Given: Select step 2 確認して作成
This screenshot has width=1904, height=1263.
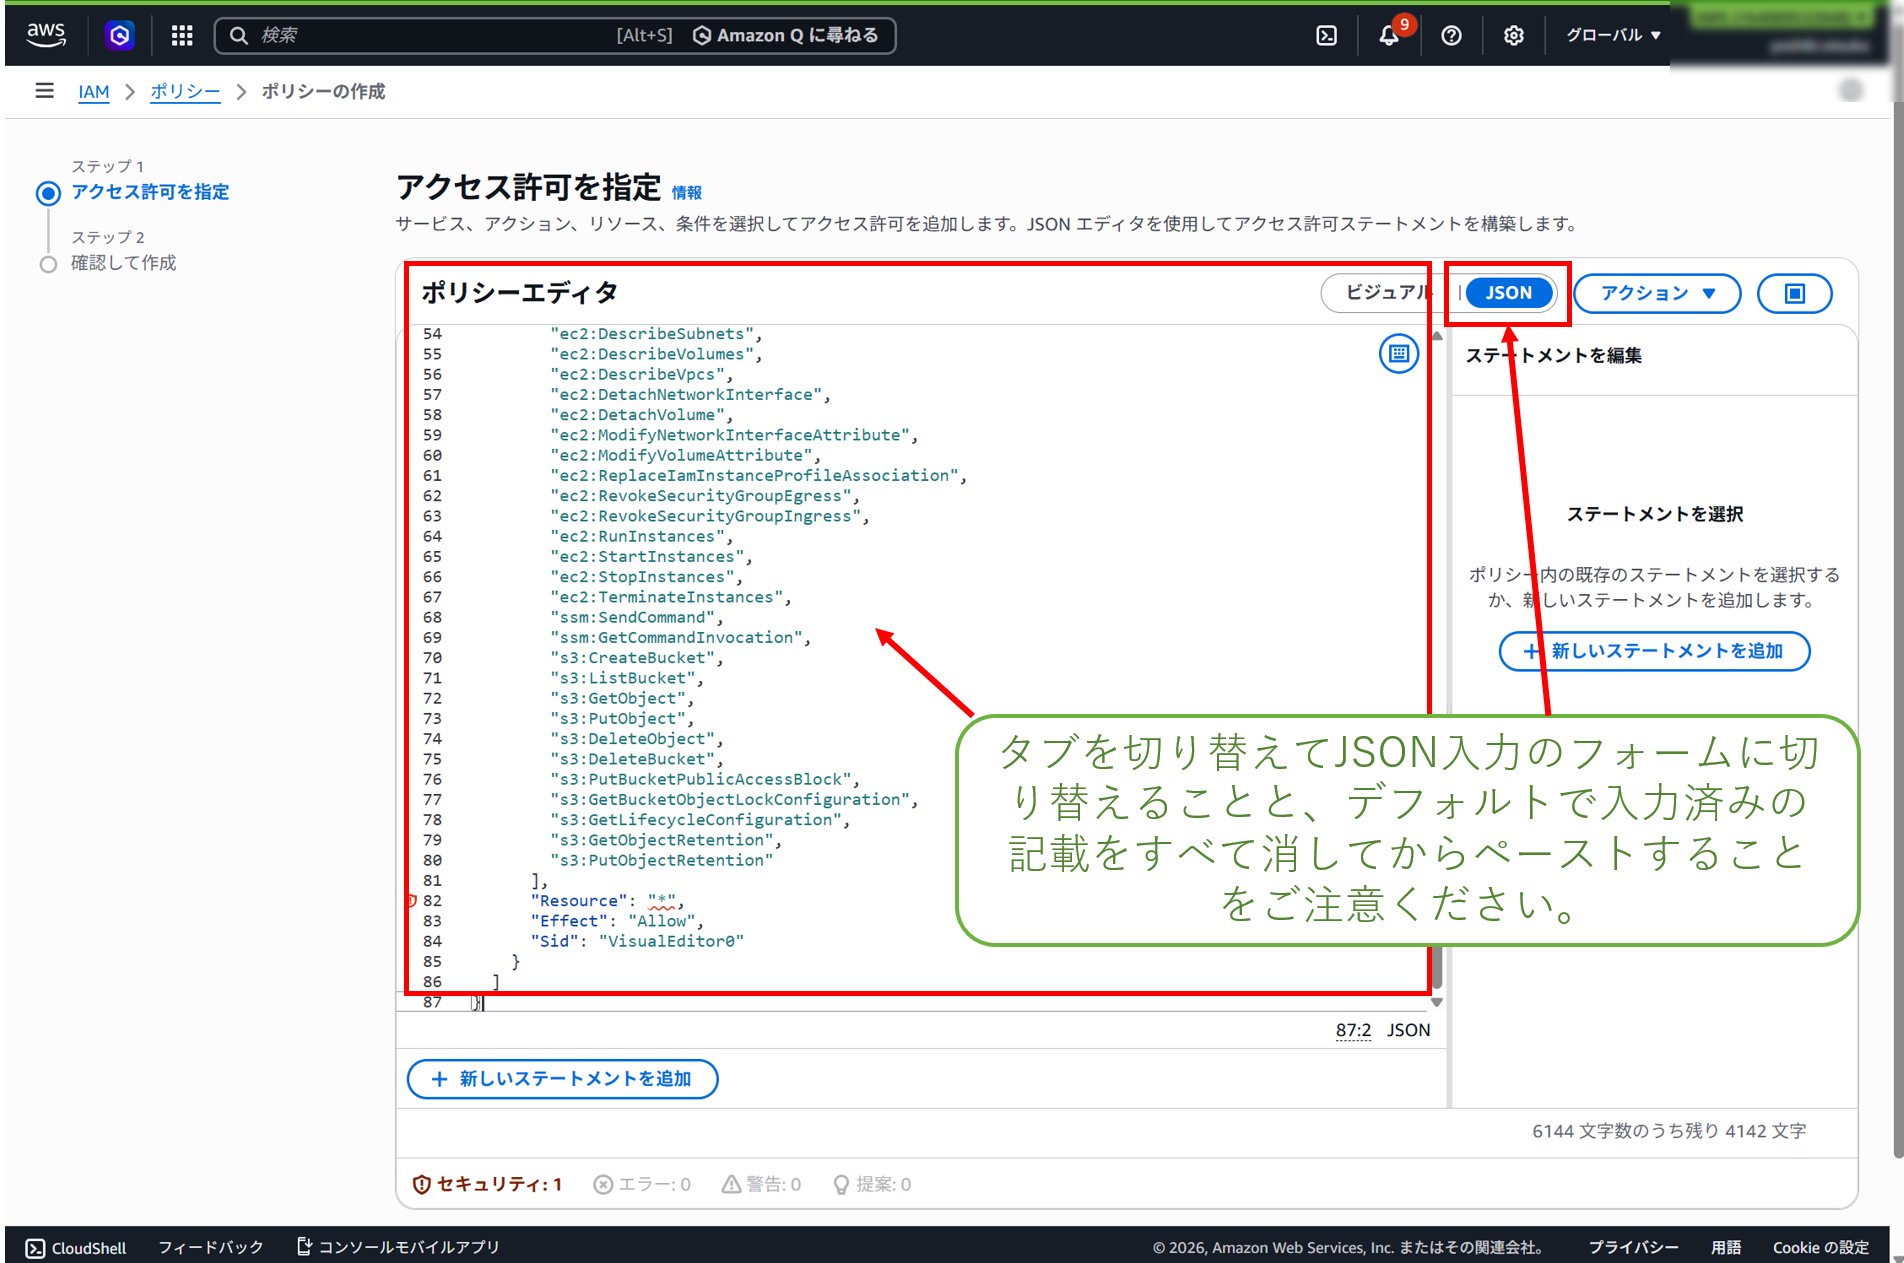Looking at the screenshot, I should click(x=123, y=263).
